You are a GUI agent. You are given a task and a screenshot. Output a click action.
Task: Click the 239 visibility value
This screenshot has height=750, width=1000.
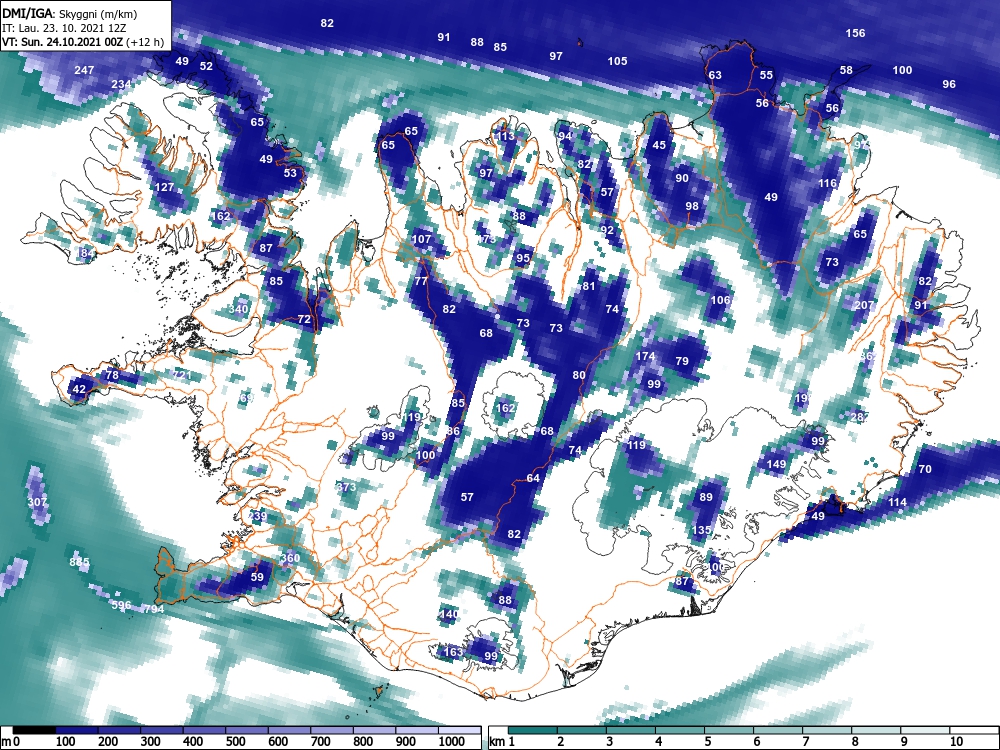tap(258, 516)
